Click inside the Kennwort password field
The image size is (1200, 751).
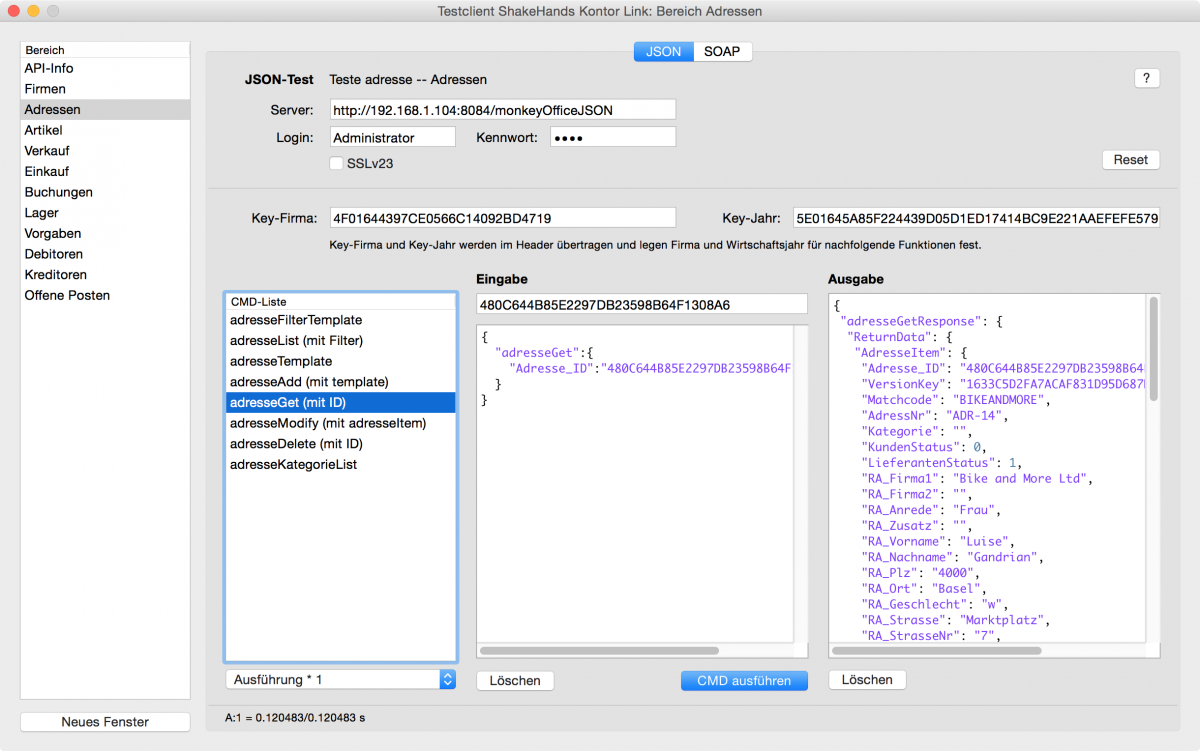(x=612, y=136)
